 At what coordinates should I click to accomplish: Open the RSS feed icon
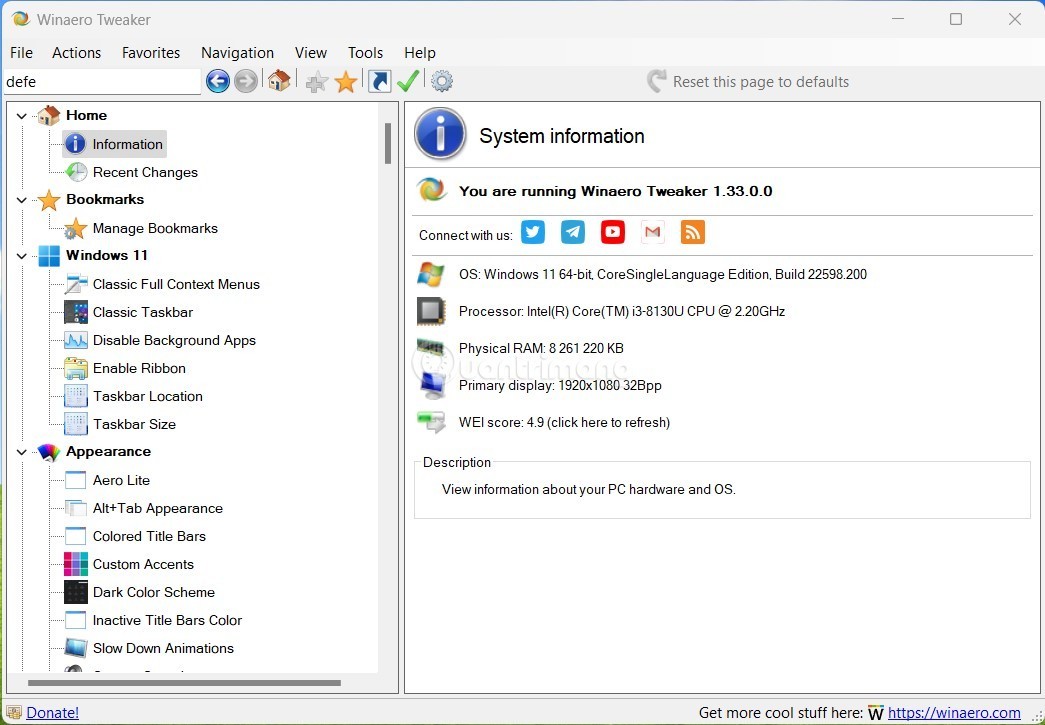[x=693, y=233]
